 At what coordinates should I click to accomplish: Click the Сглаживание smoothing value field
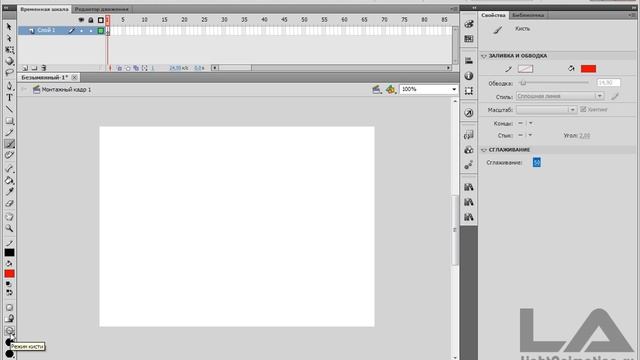[x=536, y=162]
